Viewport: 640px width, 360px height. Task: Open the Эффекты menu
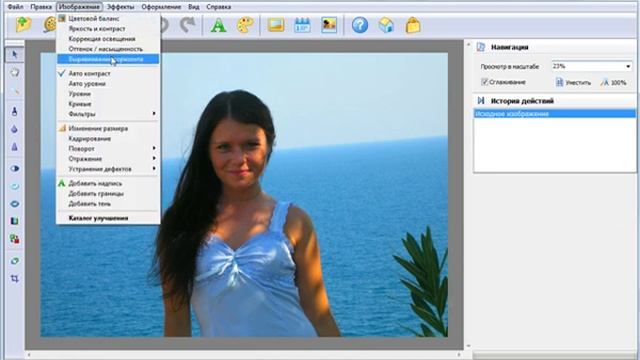(x=120, y=7)
